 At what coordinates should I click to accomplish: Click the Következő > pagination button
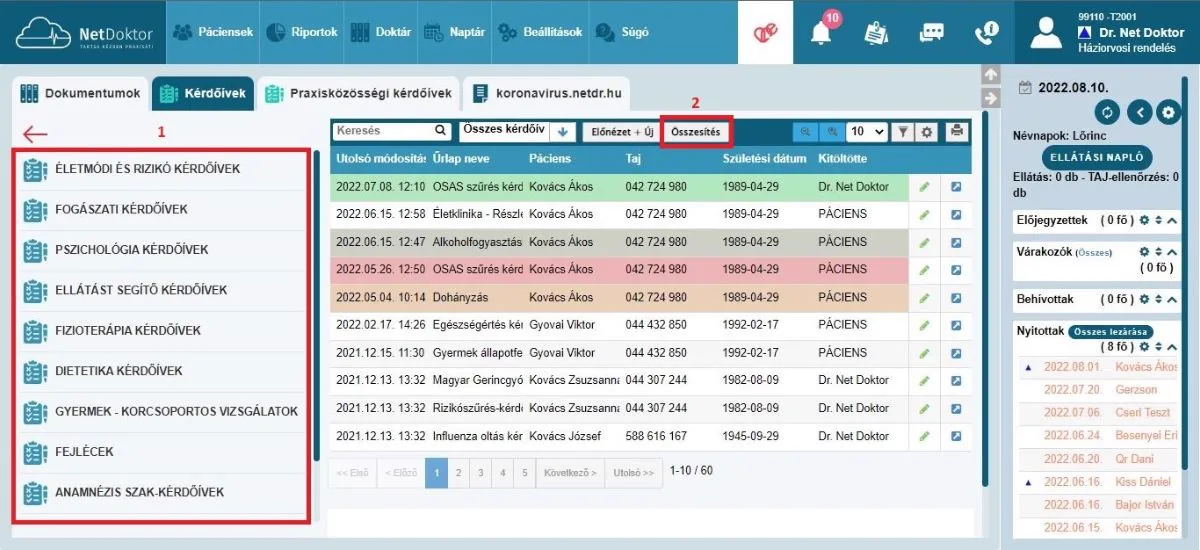coord(571,473)
